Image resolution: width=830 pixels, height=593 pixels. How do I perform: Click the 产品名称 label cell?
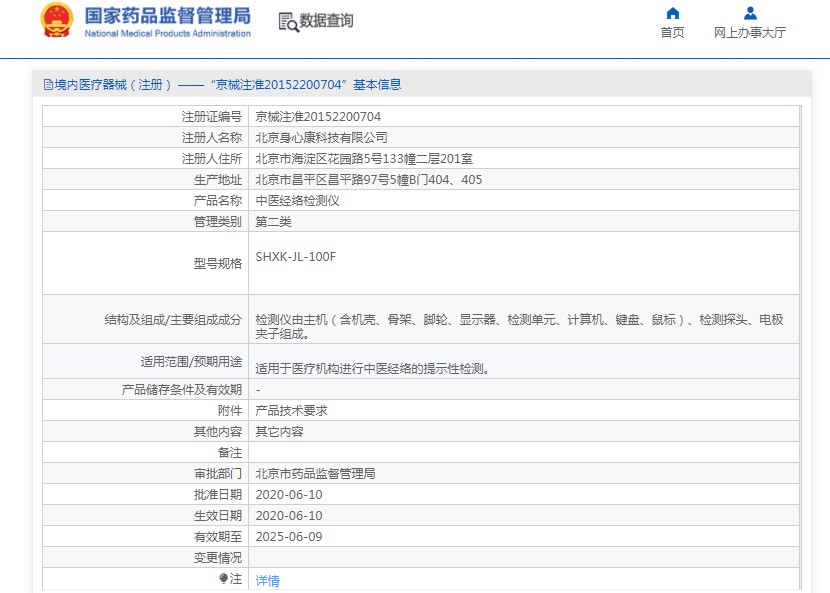click(x=146, y=201)
